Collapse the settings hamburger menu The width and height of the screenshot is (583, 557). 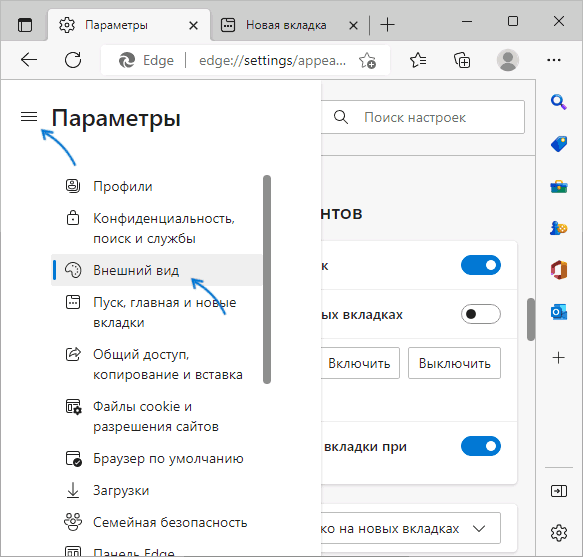click(x=29, y=116)
